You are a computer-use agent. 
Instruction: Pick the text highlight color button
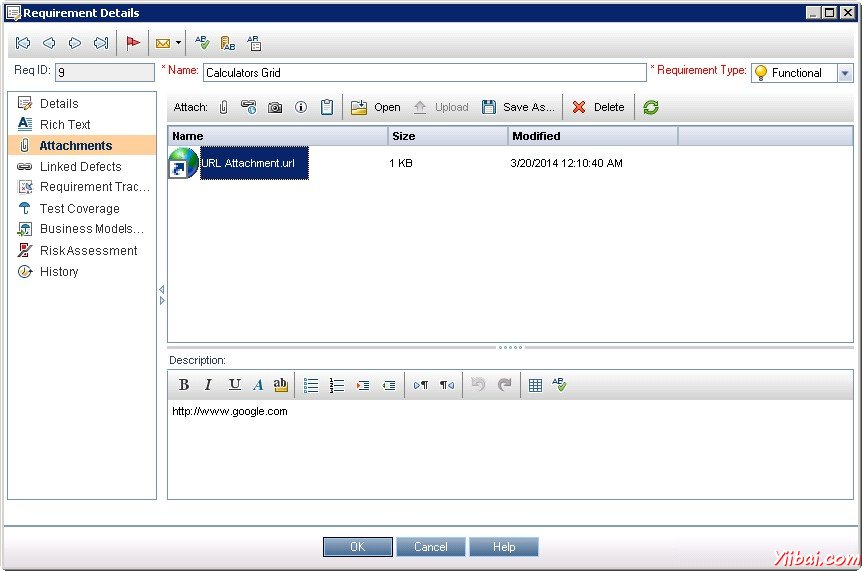pyautogui.click(x=281, y=385)
